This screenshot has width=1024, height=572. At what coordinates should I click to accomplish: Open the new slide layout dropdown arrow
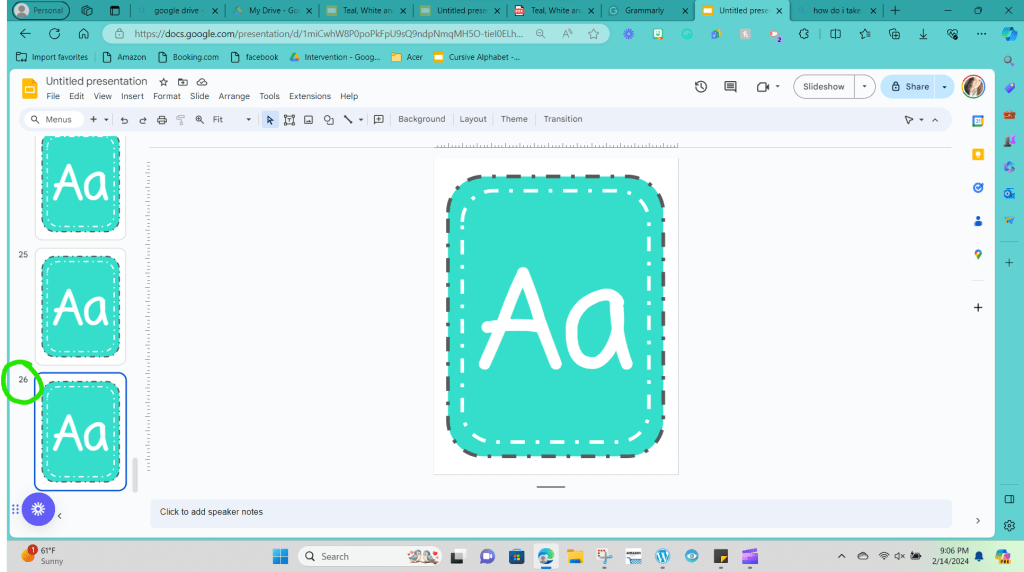point(108,119)
